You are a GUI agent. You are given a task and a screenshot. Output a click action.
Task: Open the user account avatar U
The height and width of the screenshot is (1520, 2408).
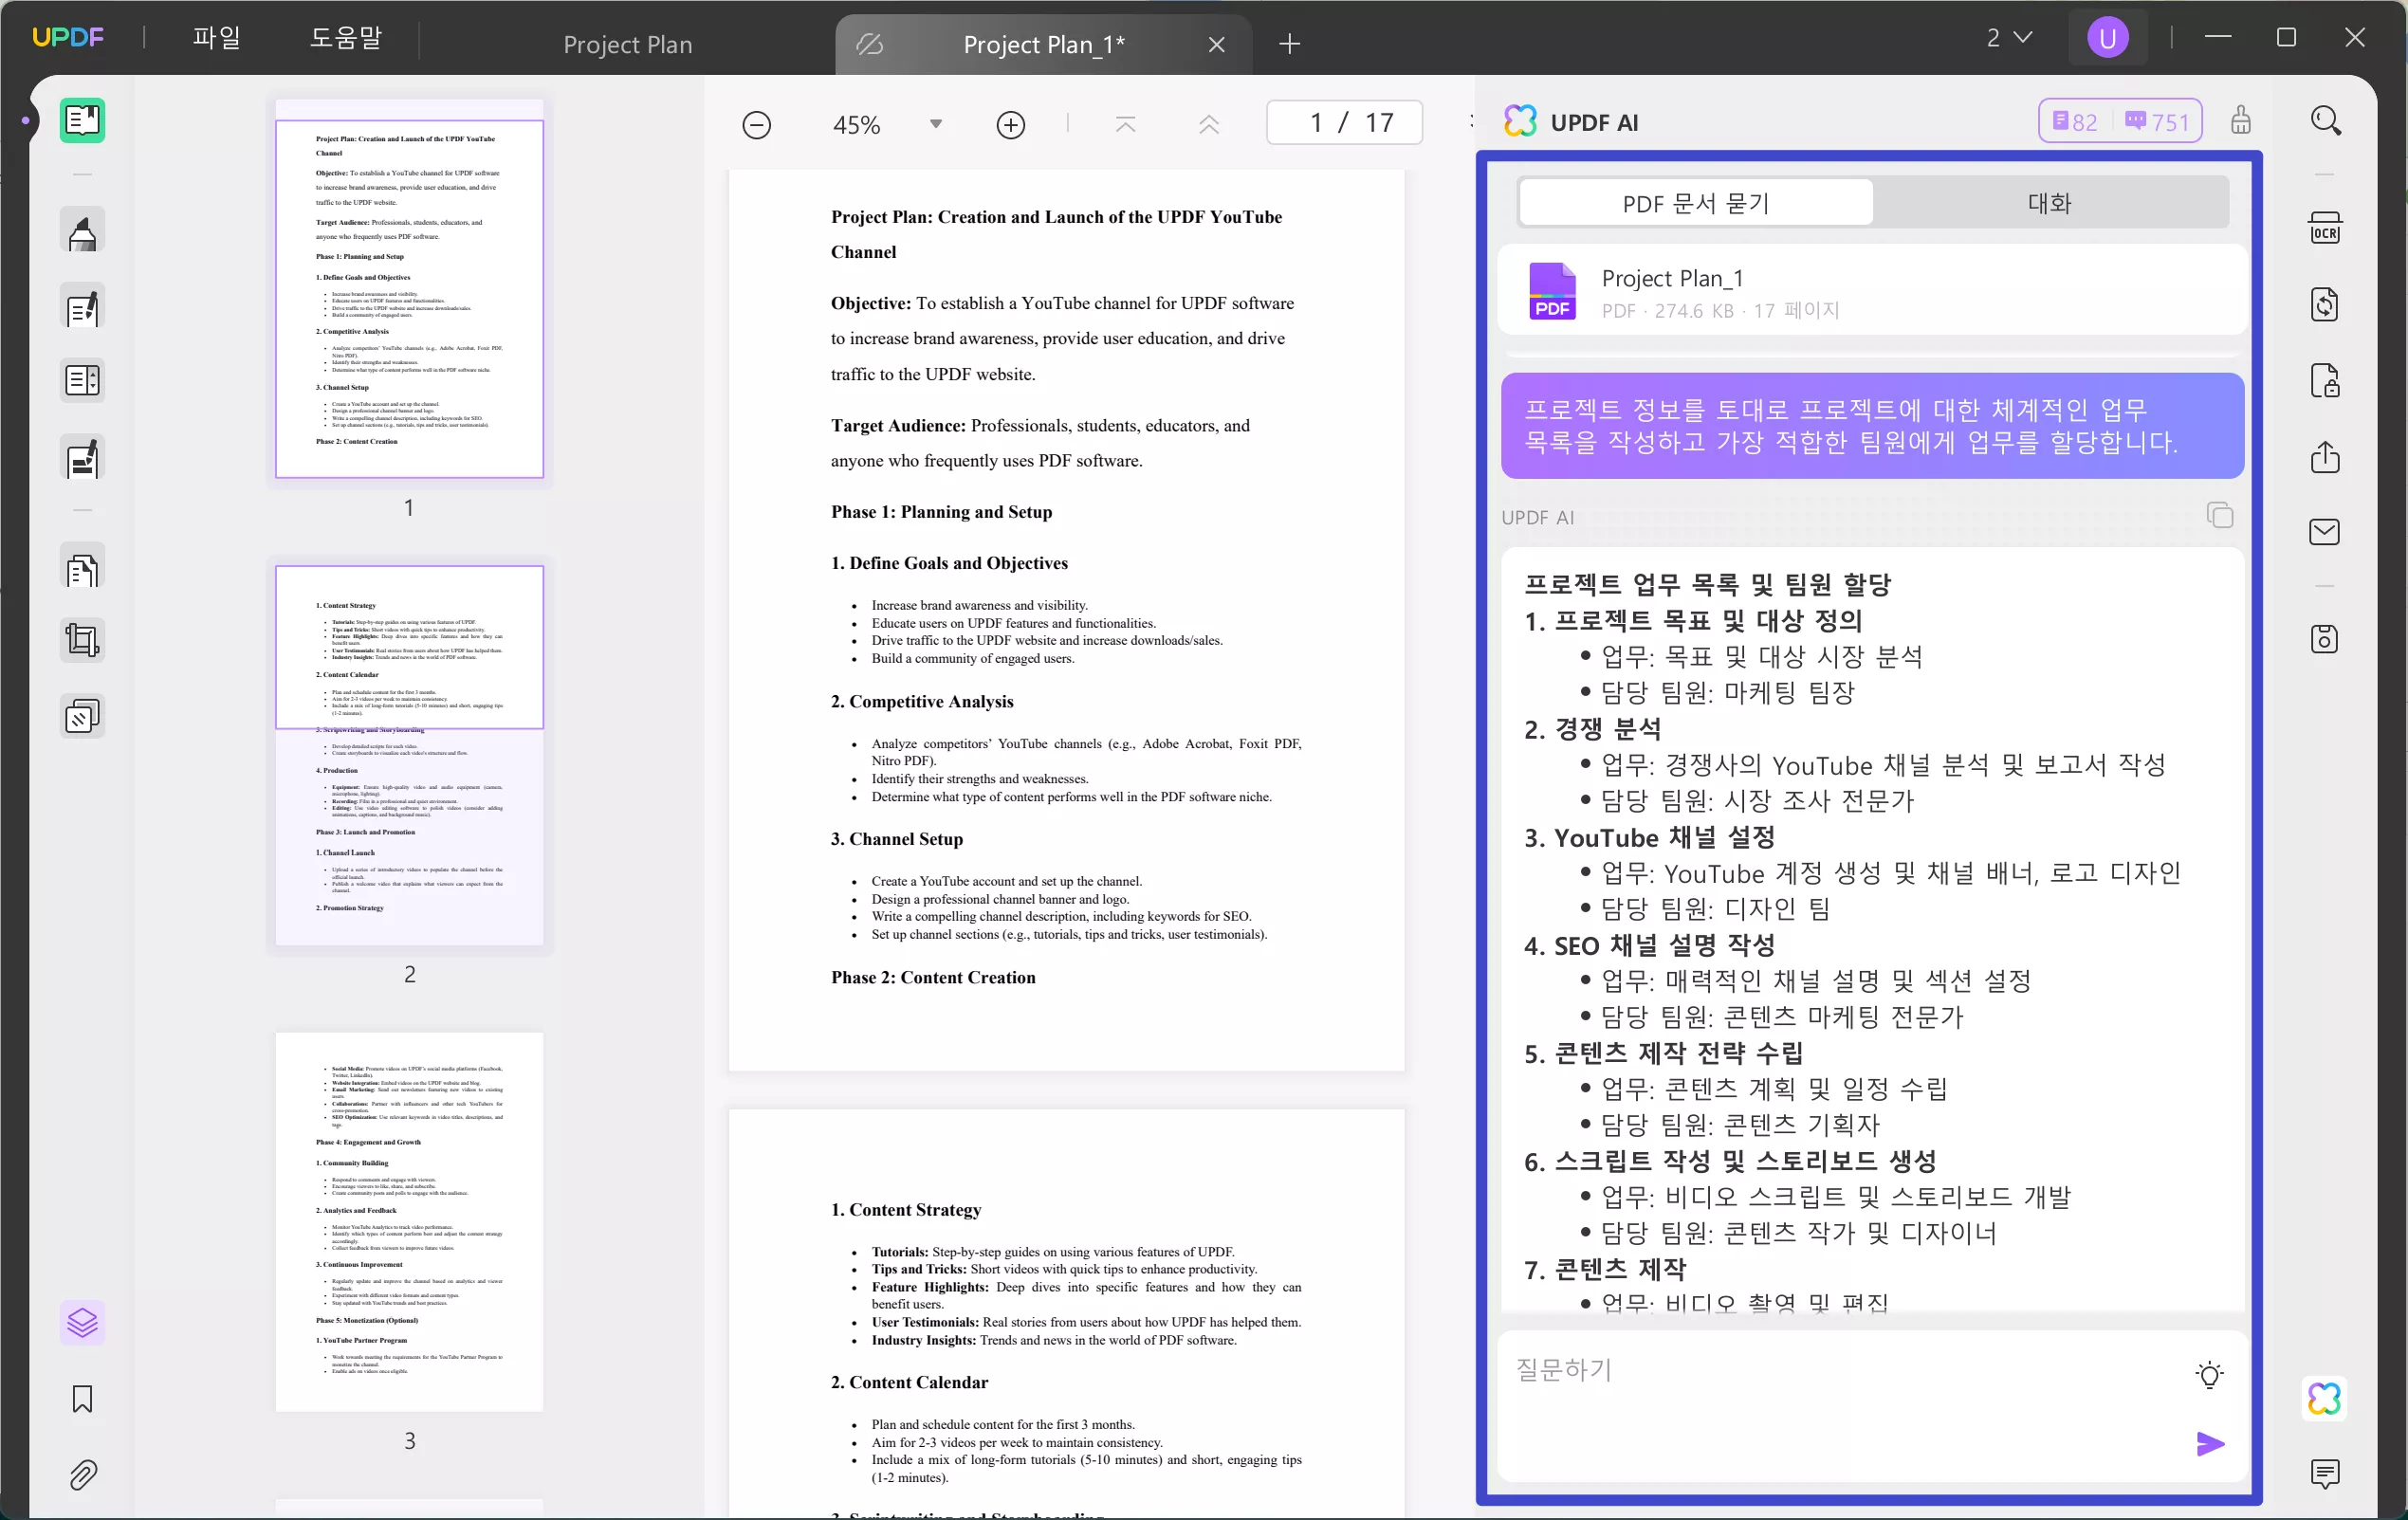[2107, 38]
